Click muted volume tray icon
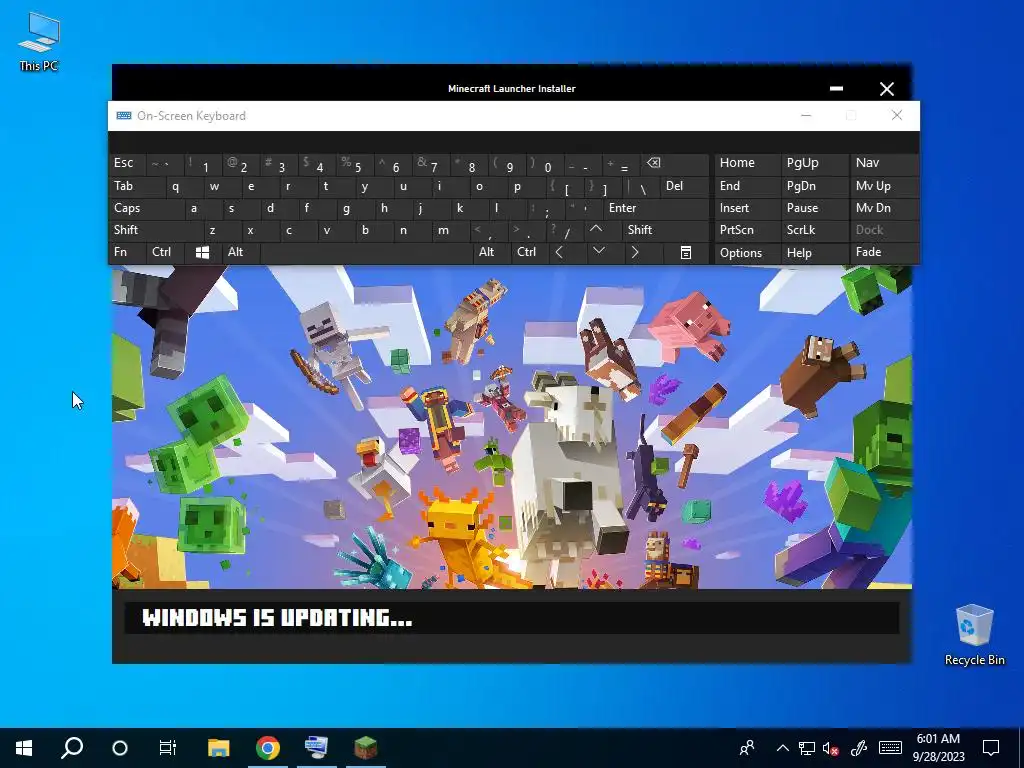This screenshot has width=1024, height=768. pyautogui.click(x=831, y=748)
